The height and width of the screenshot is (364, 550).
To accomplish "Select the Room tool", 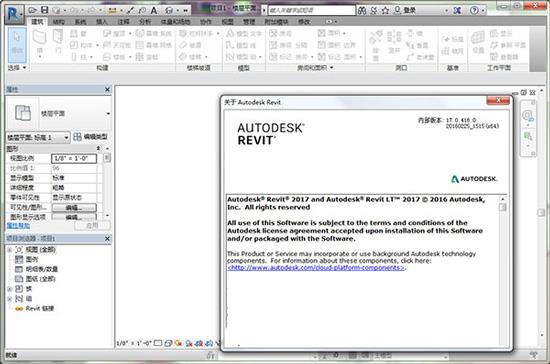I will pyautogui.click(x=281, y=34).
